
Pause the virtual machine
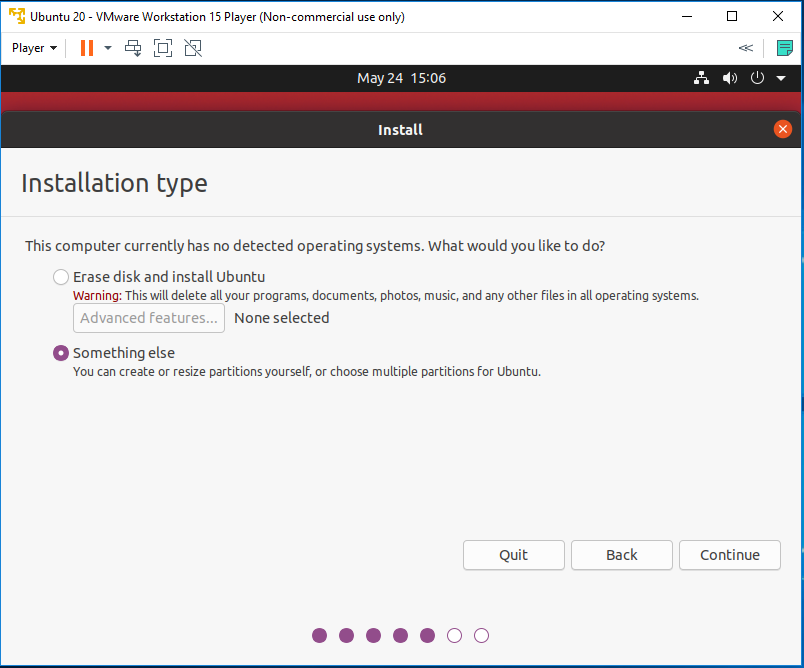coord(87,48)
